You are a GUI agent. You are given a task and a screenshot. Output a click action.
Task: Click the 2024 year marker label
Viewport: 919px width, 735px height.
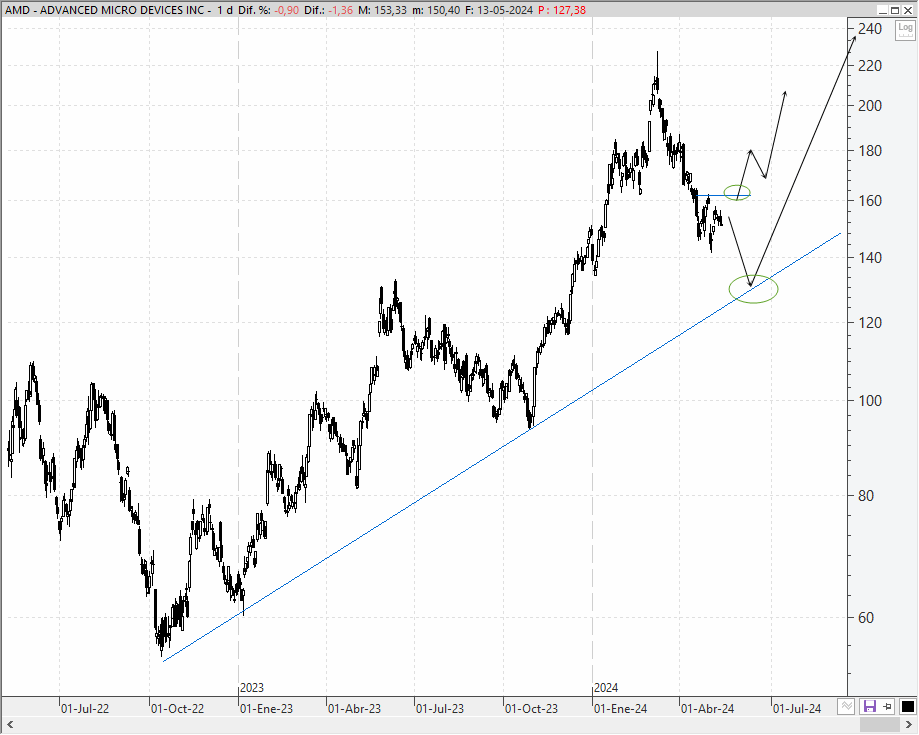[606, 688]
